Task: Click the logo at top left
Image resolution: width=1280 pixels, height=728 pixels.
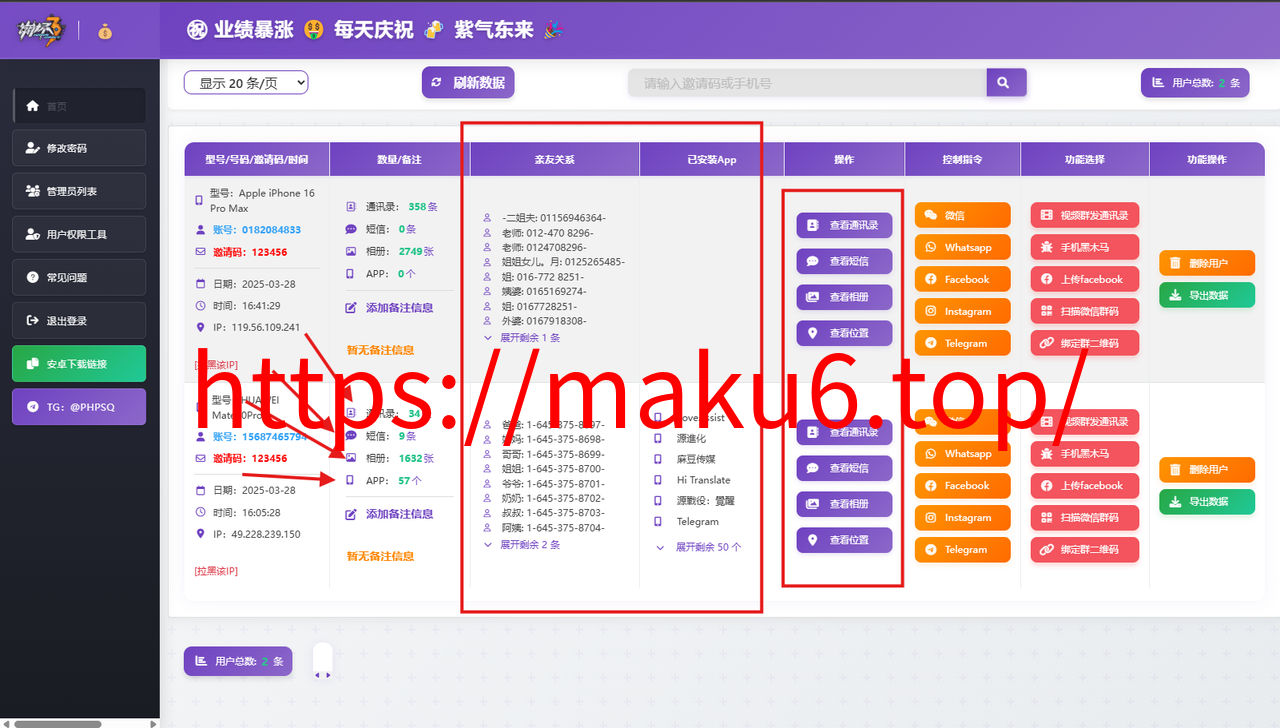Action: pos(40,30)
